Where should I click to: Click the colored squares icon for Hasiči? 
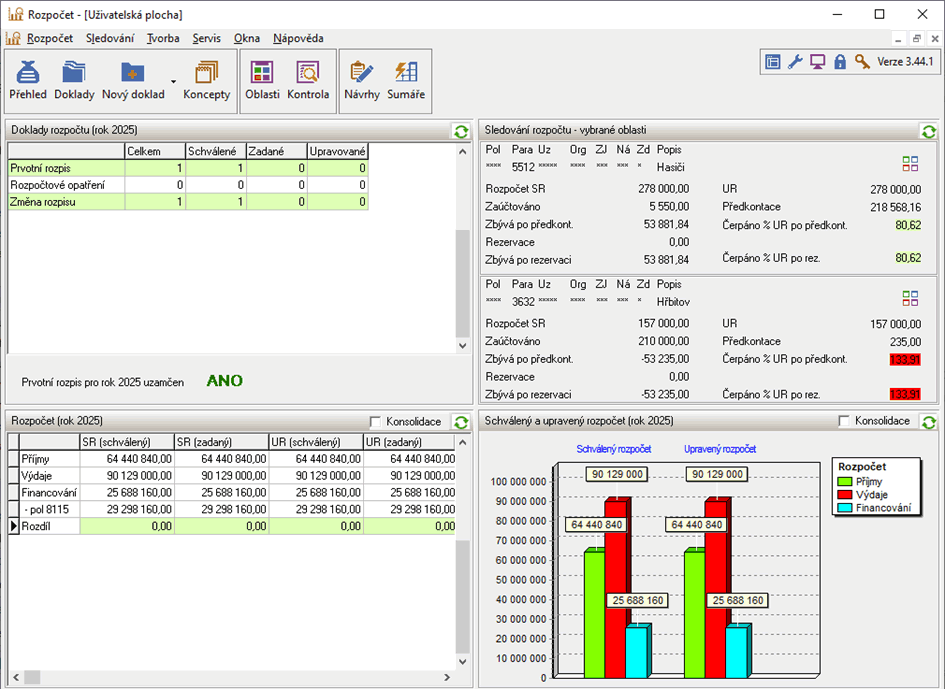point(909,164)
